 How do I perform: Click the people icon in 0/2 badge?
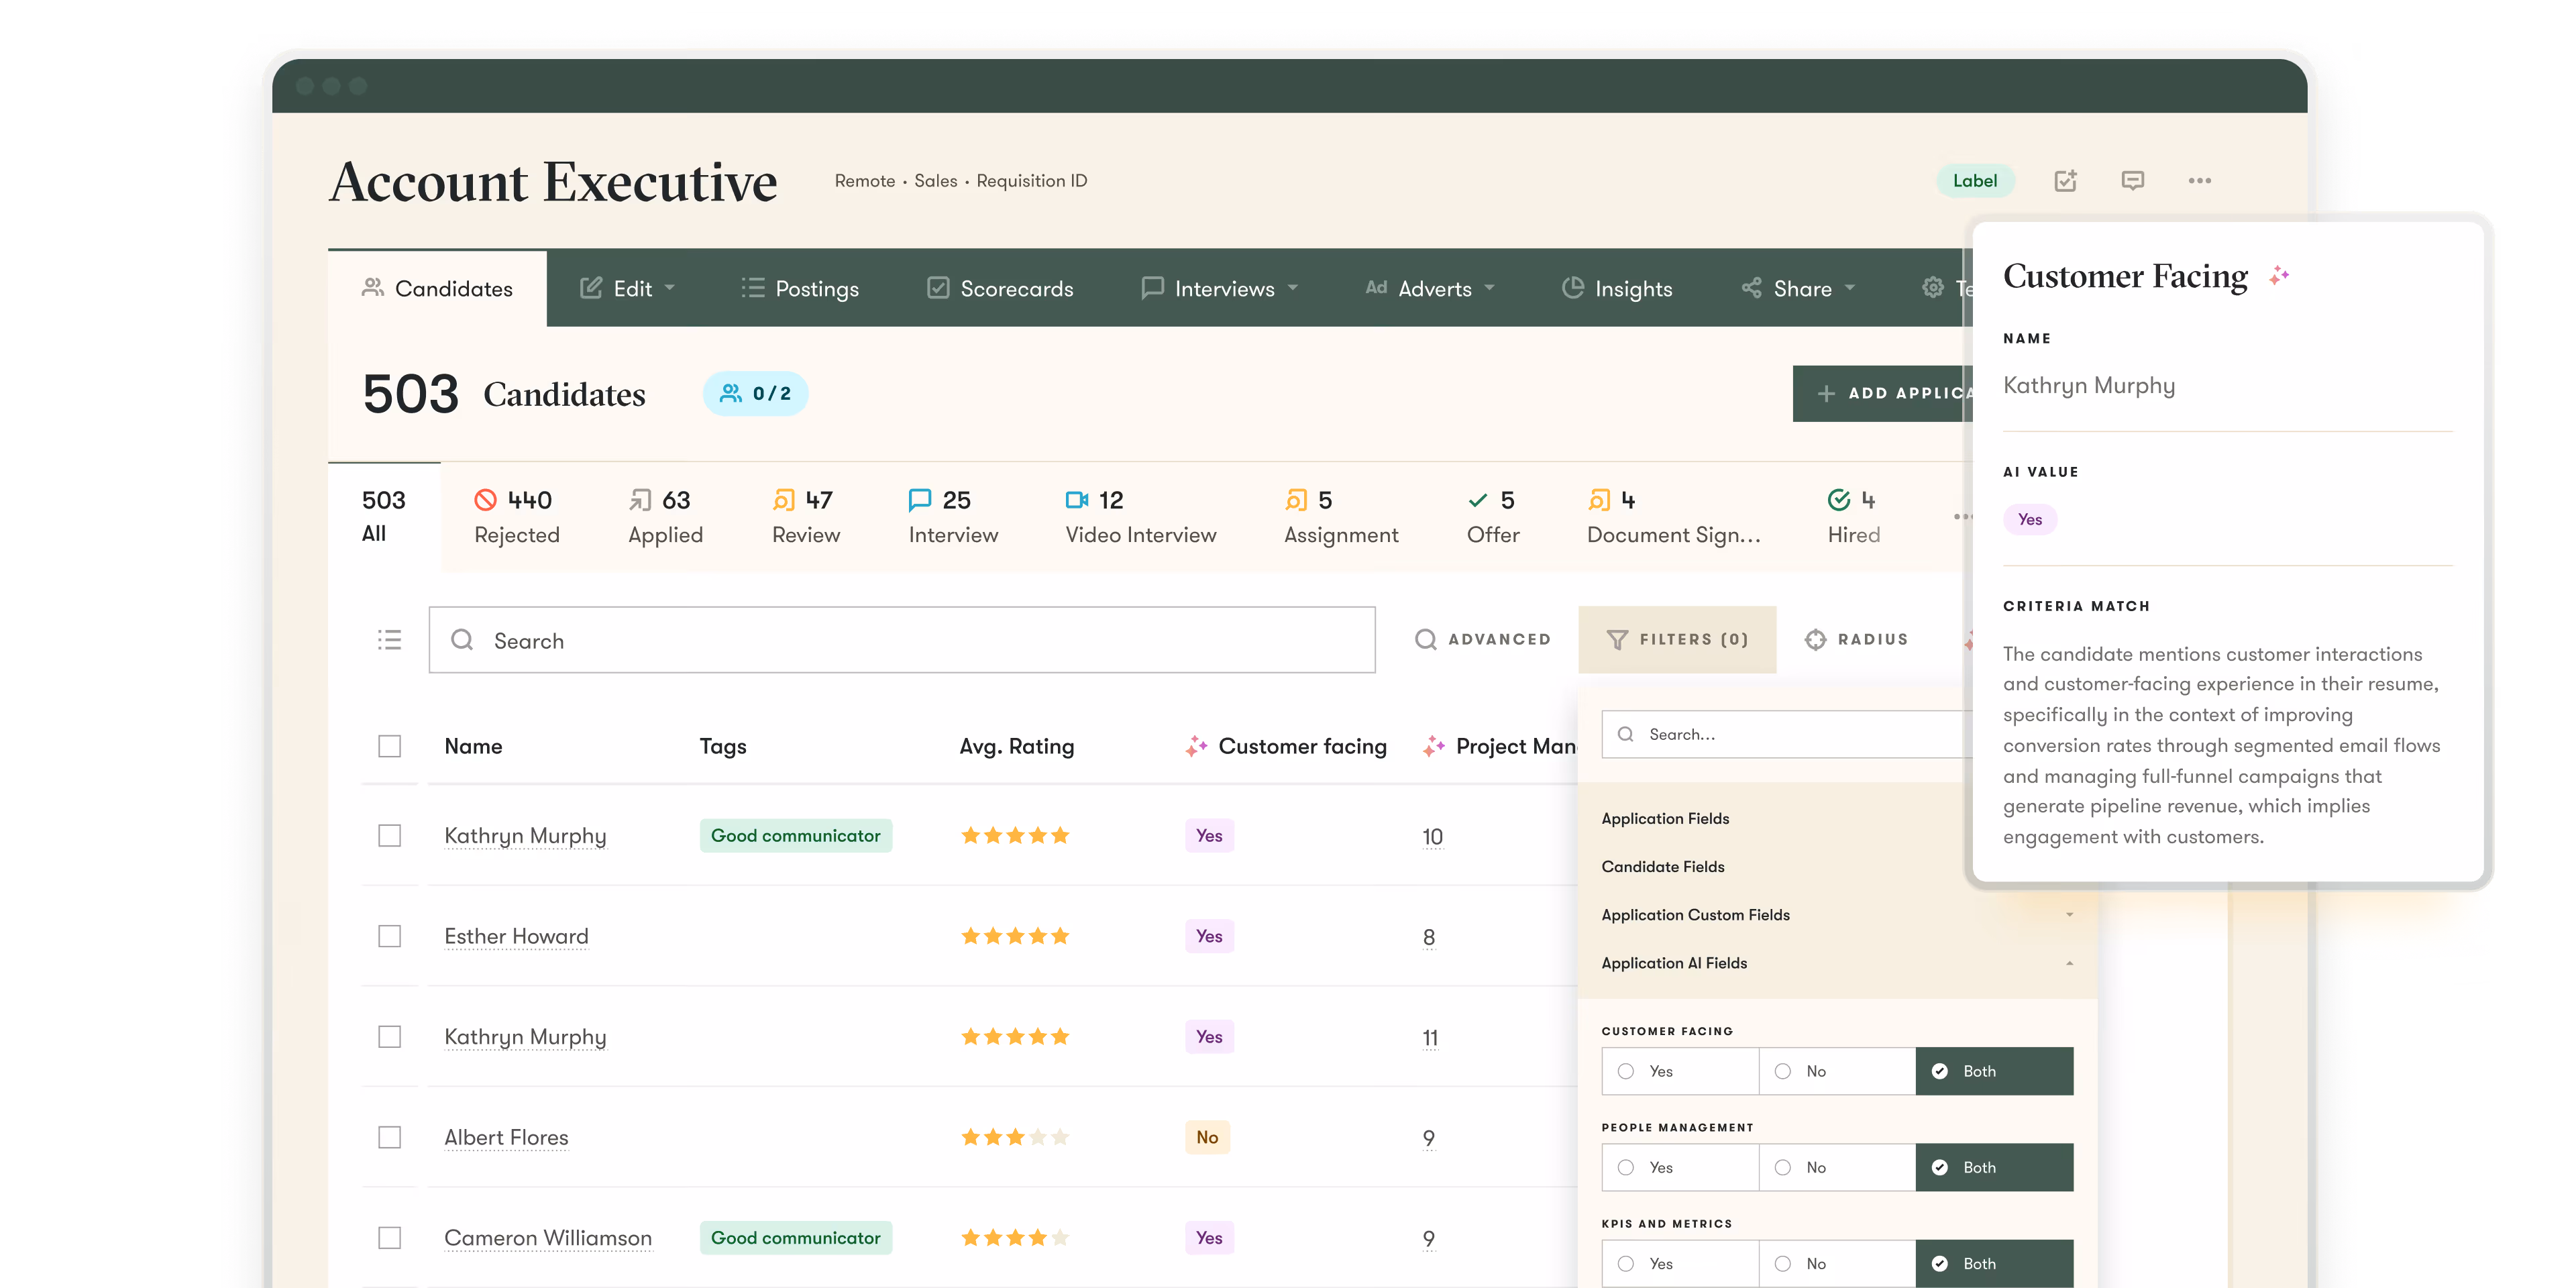point(731,394)
